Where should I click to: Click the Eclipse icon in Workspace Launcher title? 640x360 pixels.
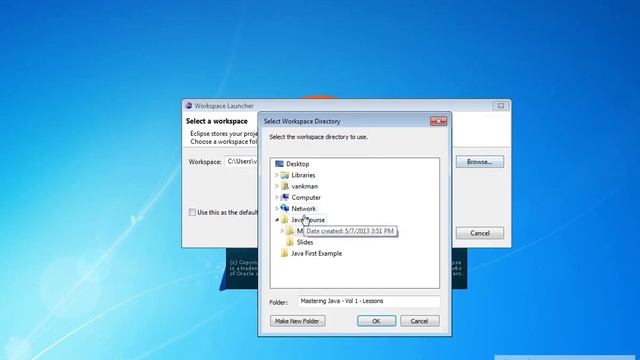[x=189, y=106]
